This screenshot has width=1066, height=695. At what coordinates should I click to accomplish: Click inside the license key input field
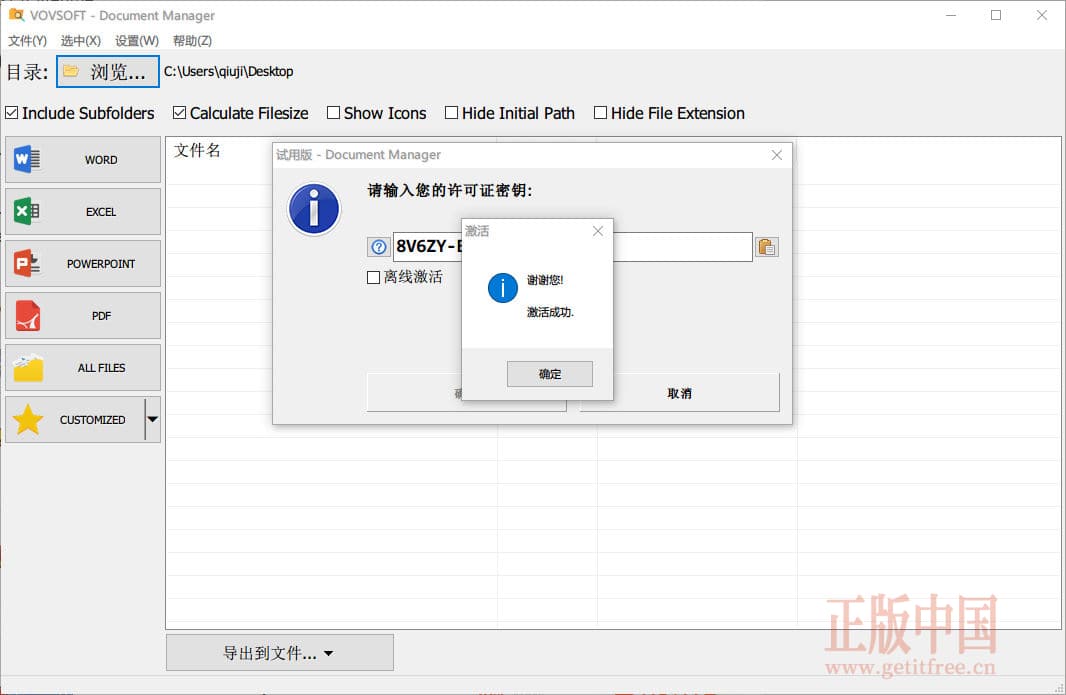(572, 246)
